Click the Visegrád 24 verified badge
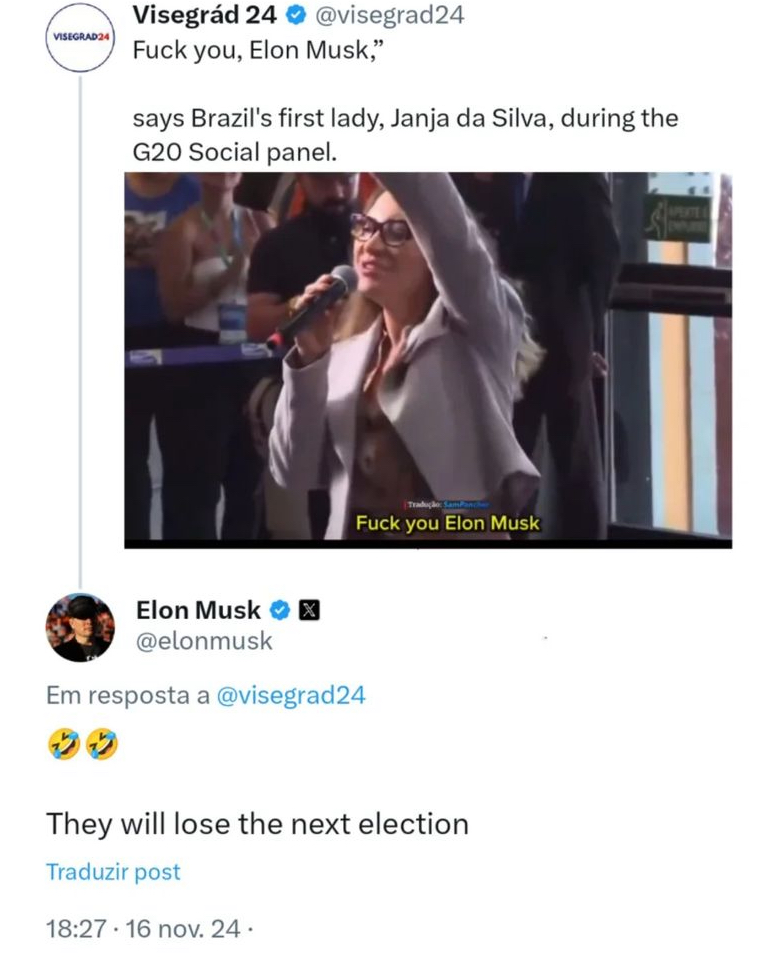The image size is (776, 958). point(296,16)
